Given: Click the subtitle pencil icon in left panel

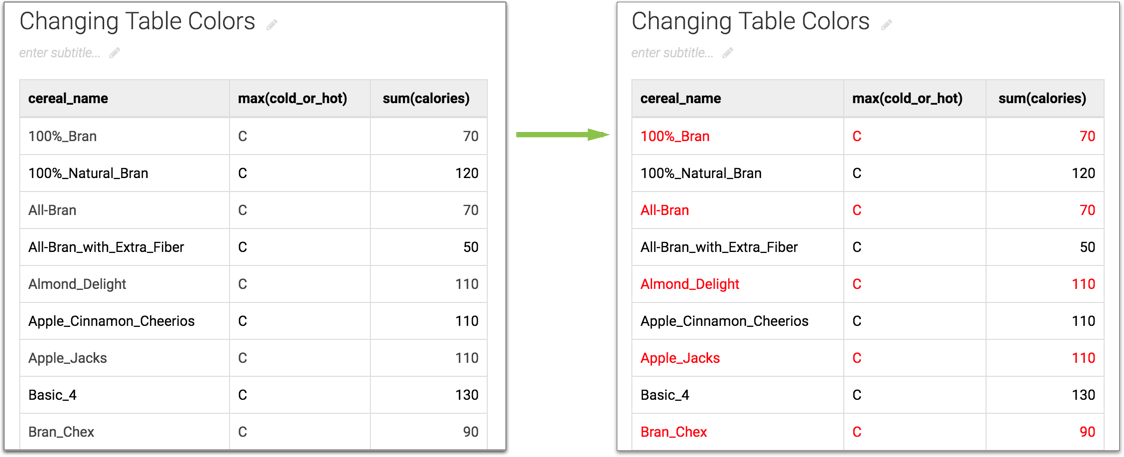Looking at the screenshot, I should point(114,53).
